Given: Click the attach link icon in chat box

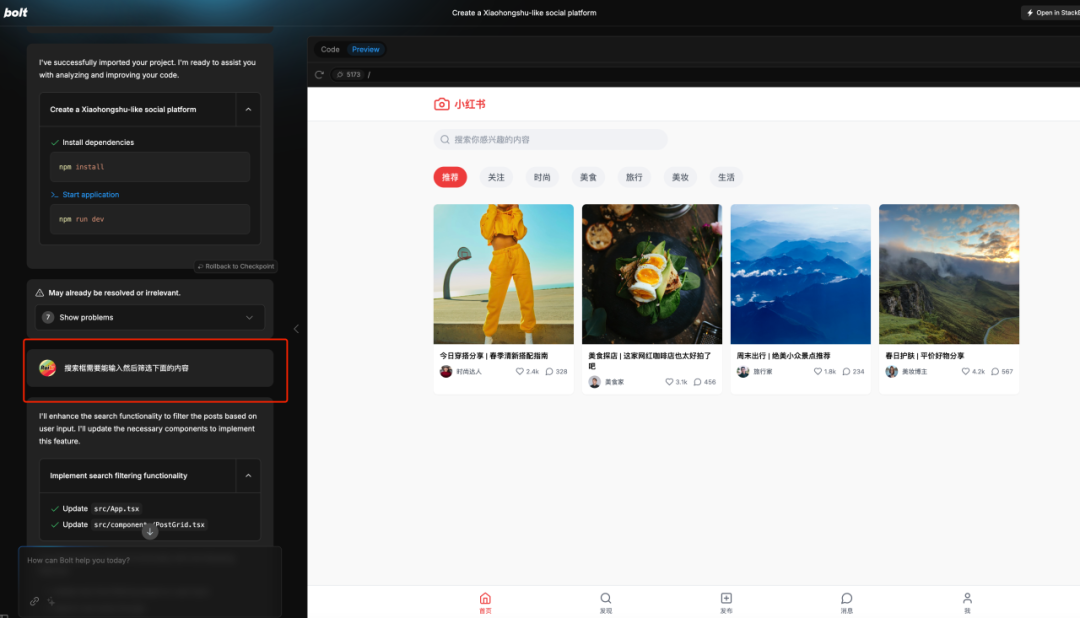Looking at the screenshot, I should [34, 601].
